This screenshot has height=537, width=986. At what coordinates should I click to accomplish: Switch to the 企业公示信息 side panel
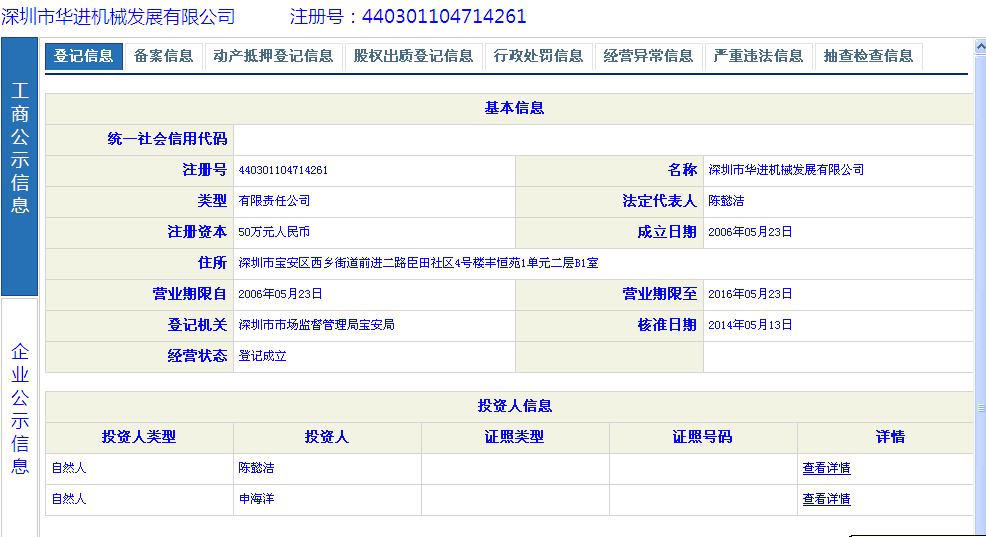click(x=20, y=410)
